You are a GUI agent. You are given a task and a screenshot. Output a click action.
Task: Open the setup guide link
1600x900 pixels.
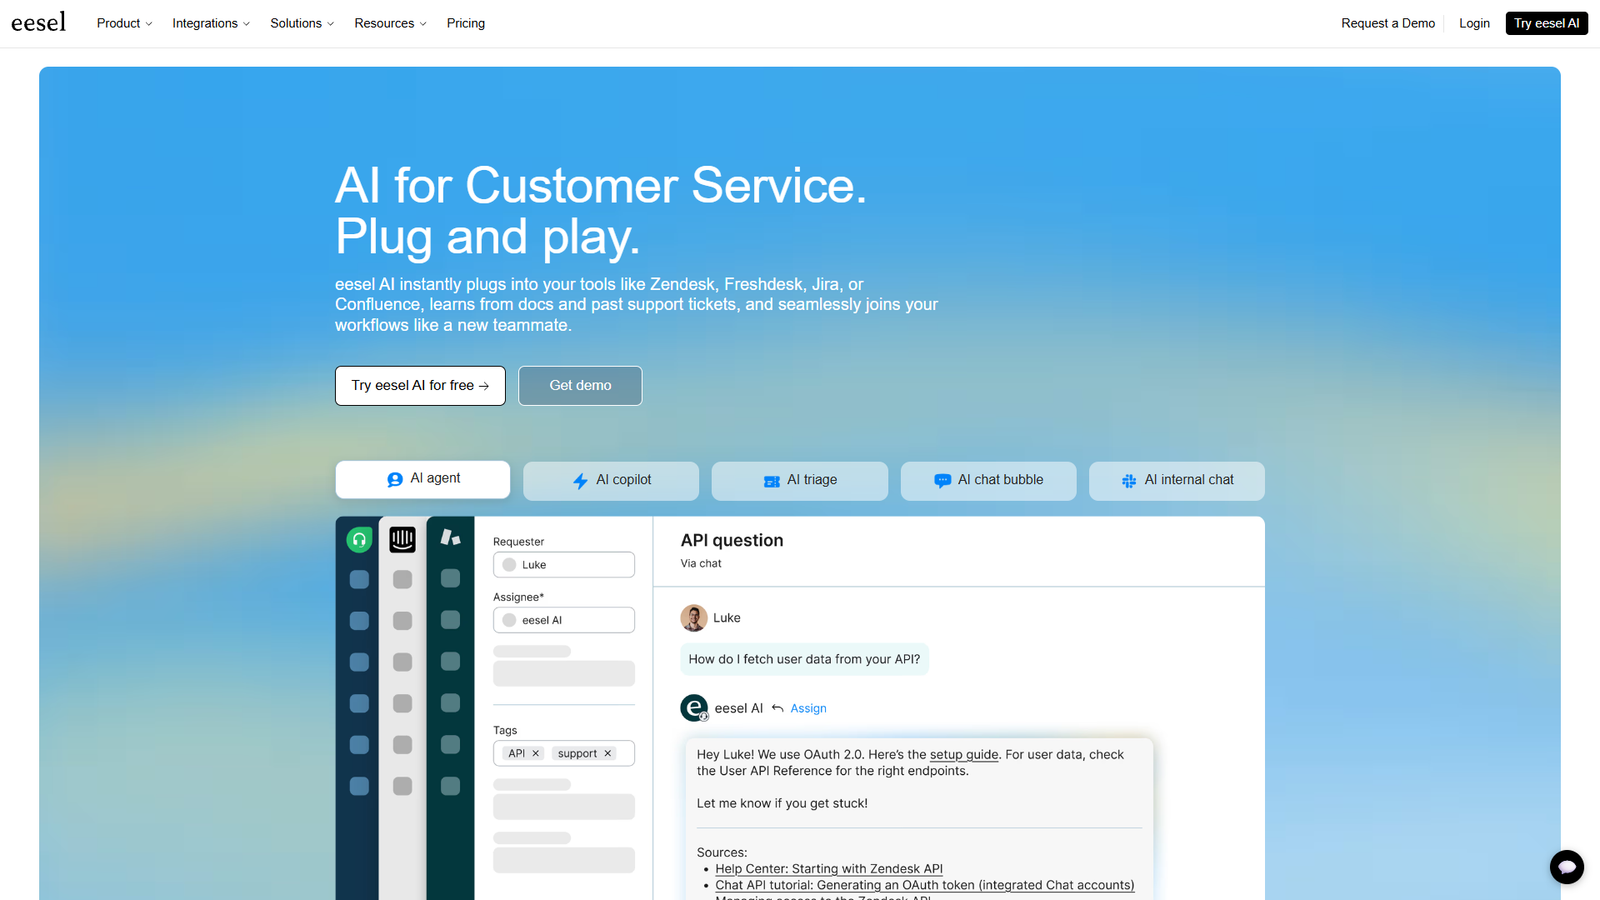coord(964,755)
